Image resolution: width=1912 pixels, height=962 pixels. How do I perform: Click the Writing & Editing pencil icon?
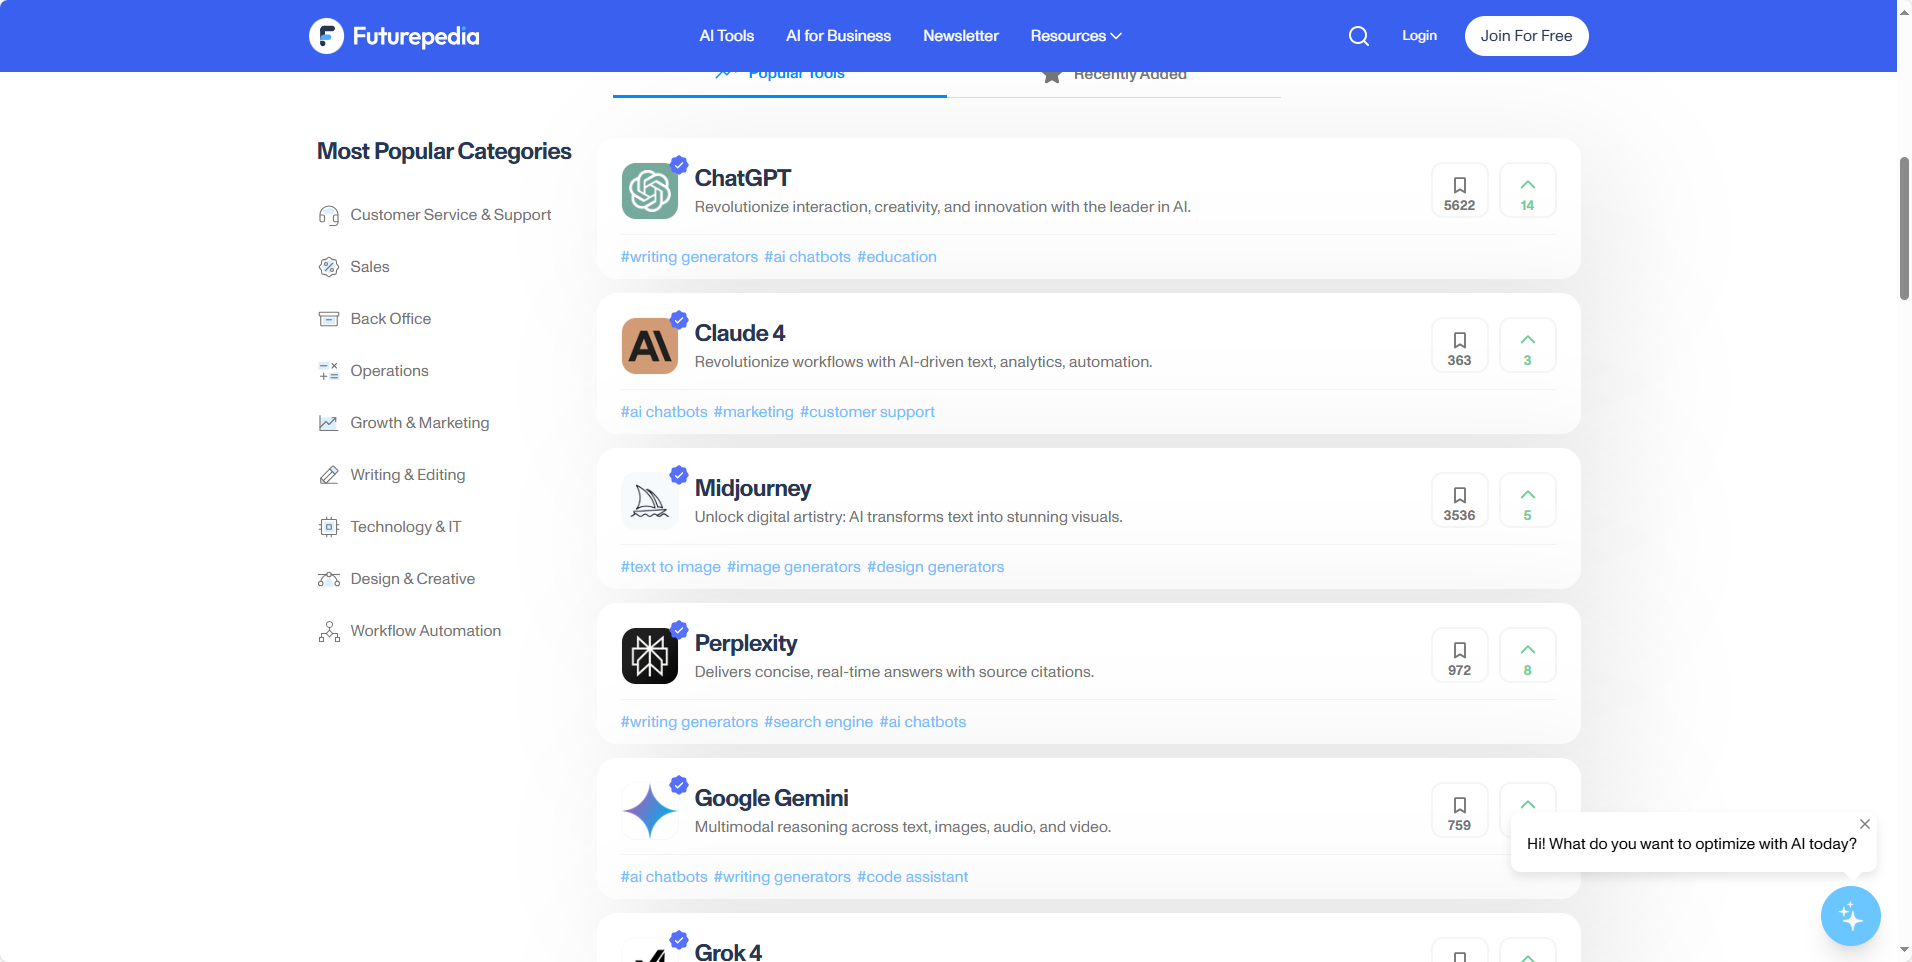pyautogui.click(x=329, y=475)
